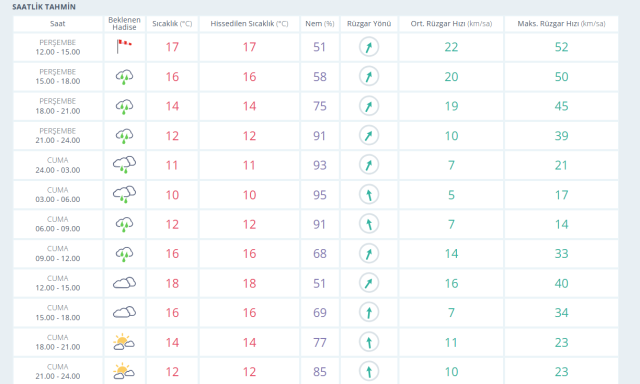The image size is (640, 384).
Task: Click humidity value 85
Action: click(320, 372)
